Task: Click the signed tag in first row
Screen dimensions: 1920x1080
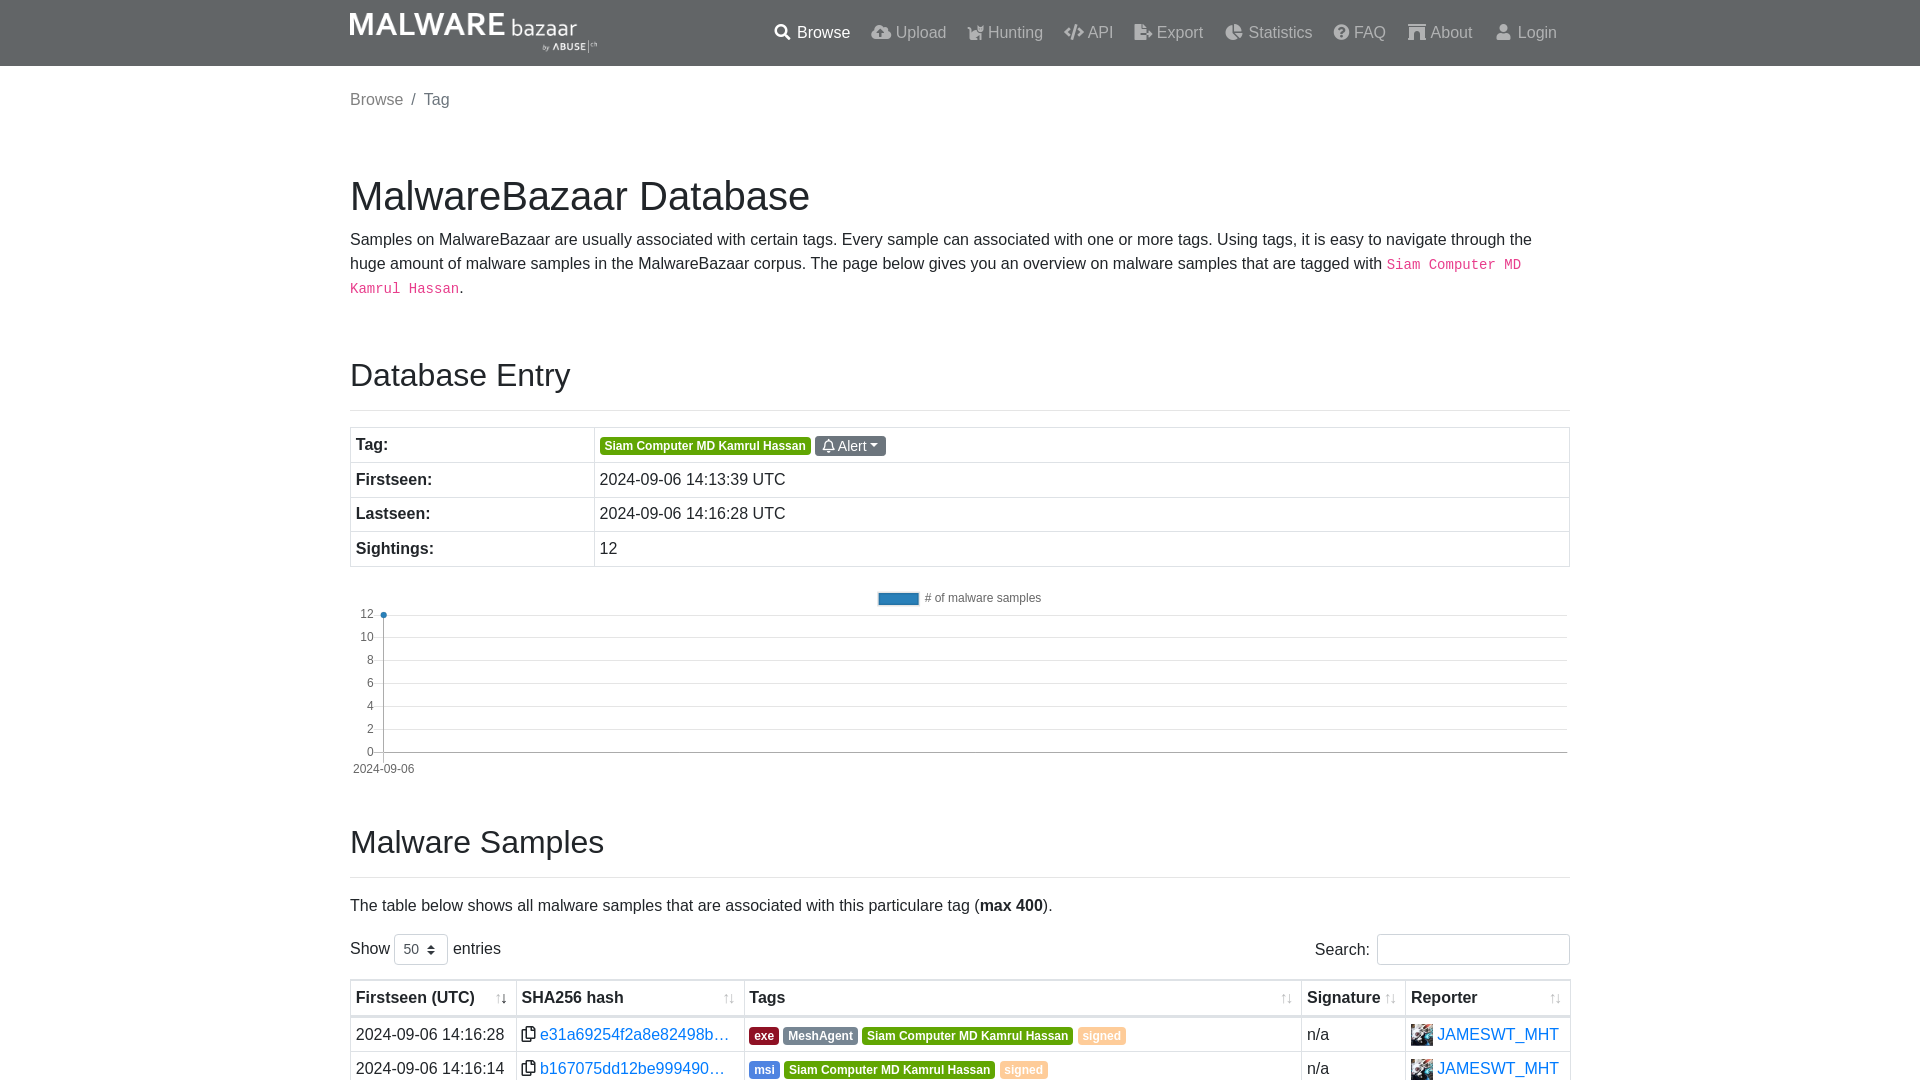Action: (1101, 1036)
